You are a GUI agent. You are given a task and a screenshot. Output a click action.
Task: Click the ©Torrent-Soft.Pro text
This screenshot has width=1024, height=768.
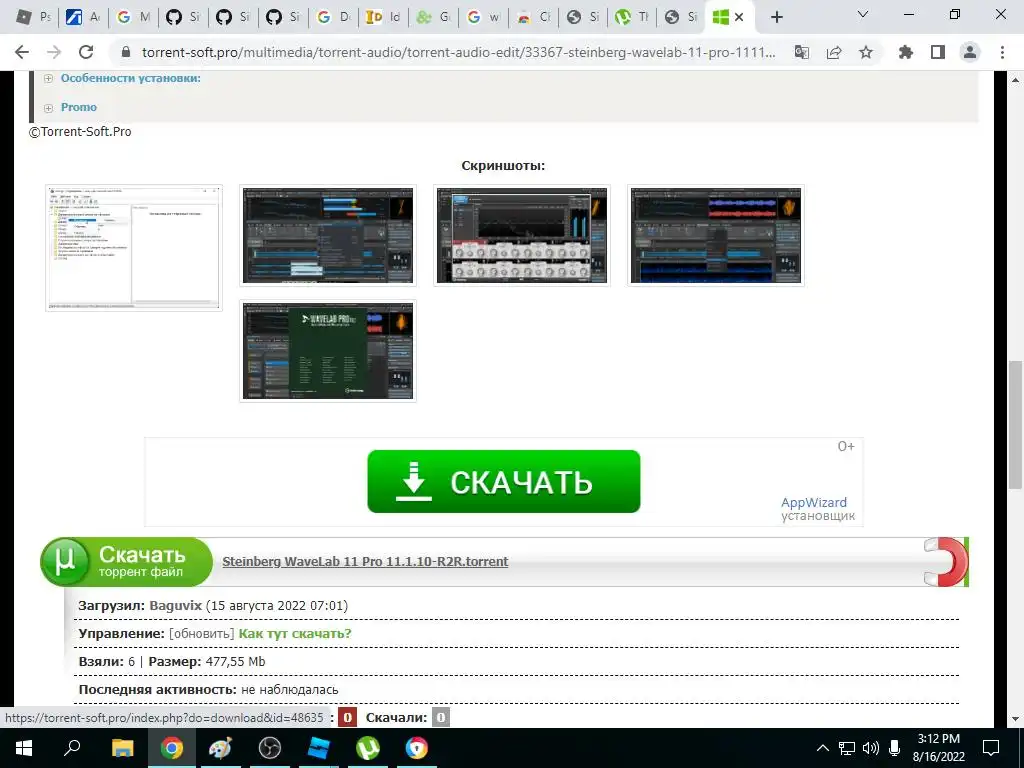pos(80,131)
